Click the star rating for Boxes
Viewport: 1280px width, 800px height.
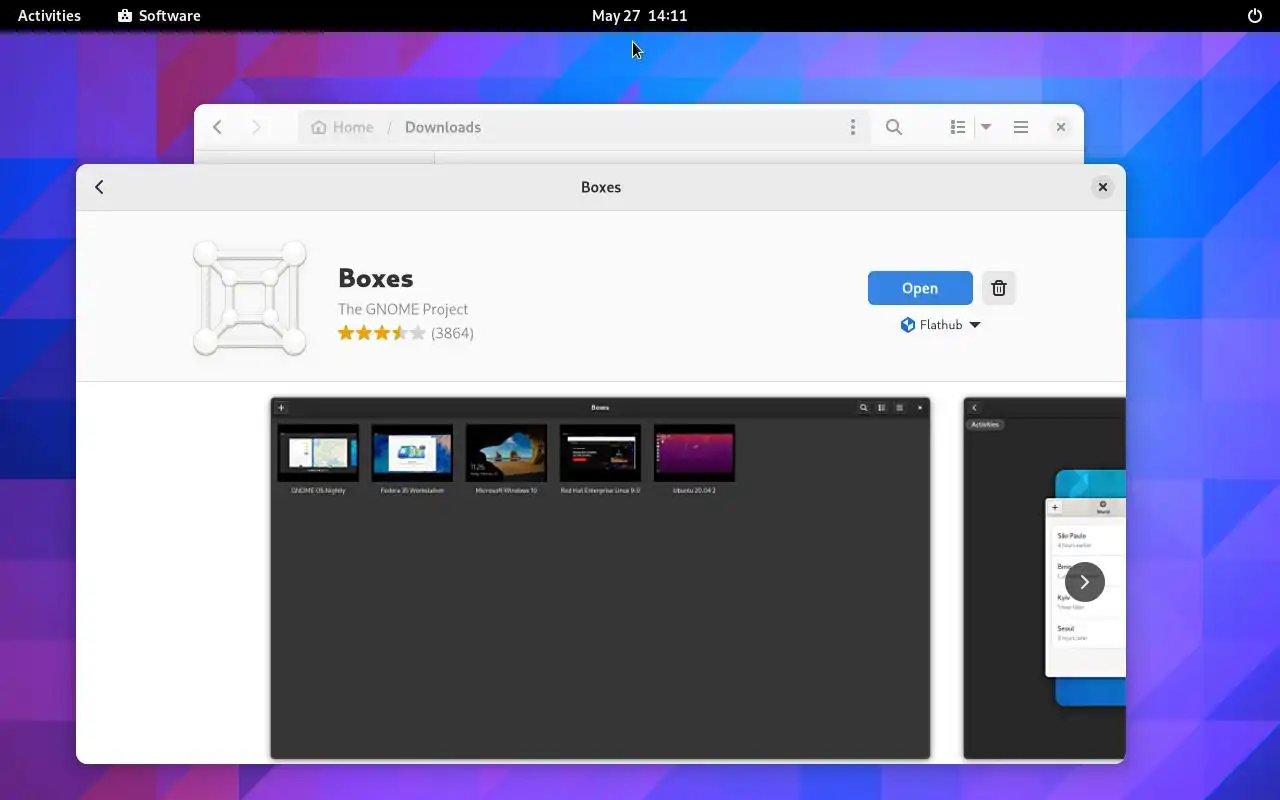coord(382,333)
